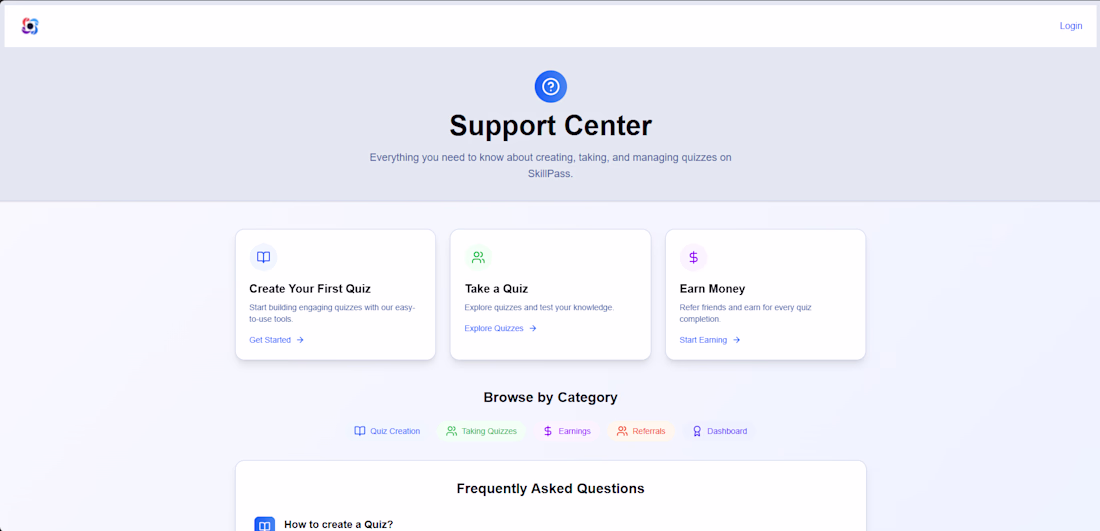Click the arrow next to Start Earning
Viewport: 1100px width, 531px height.
click(737, 340)
